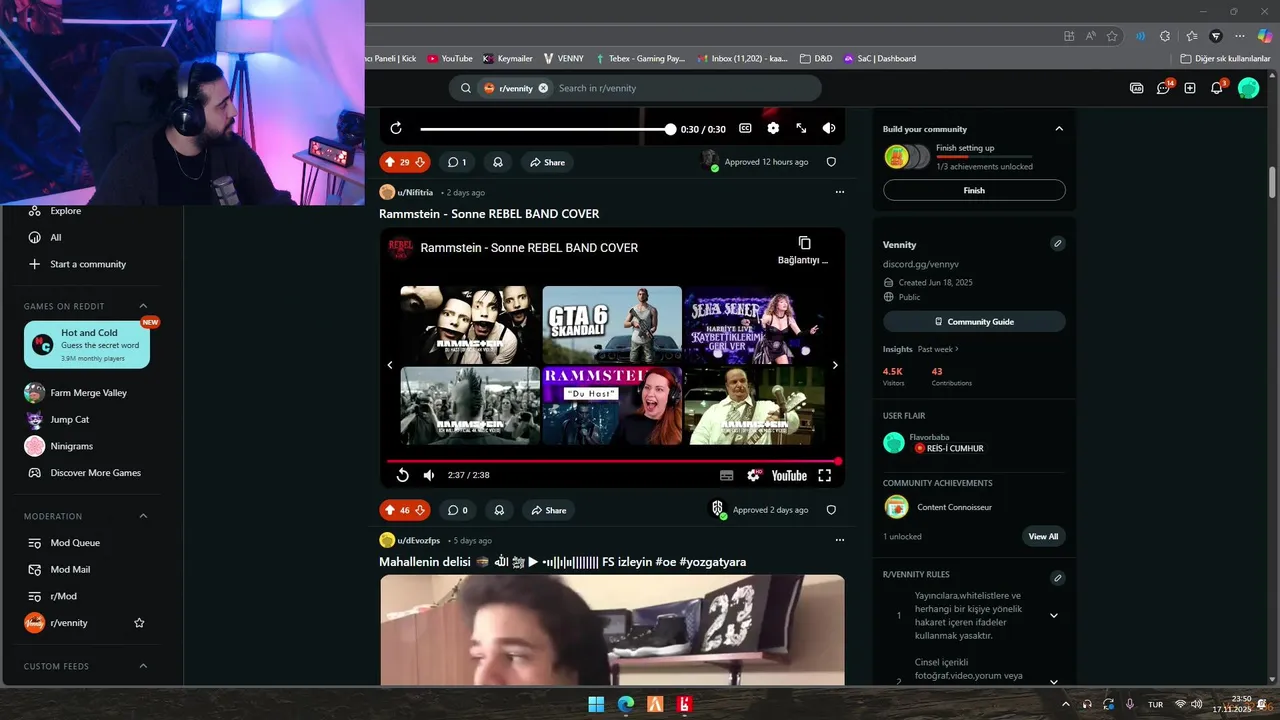Open overflow menu of u/dEvozfps's post
The image size is (1280, 720).
(x=840, y=540)
